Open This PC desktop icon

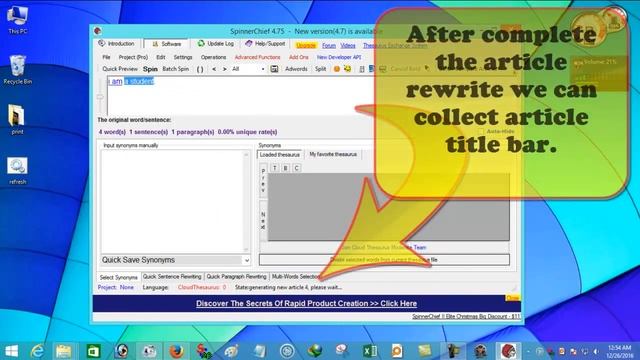[18, 20]
